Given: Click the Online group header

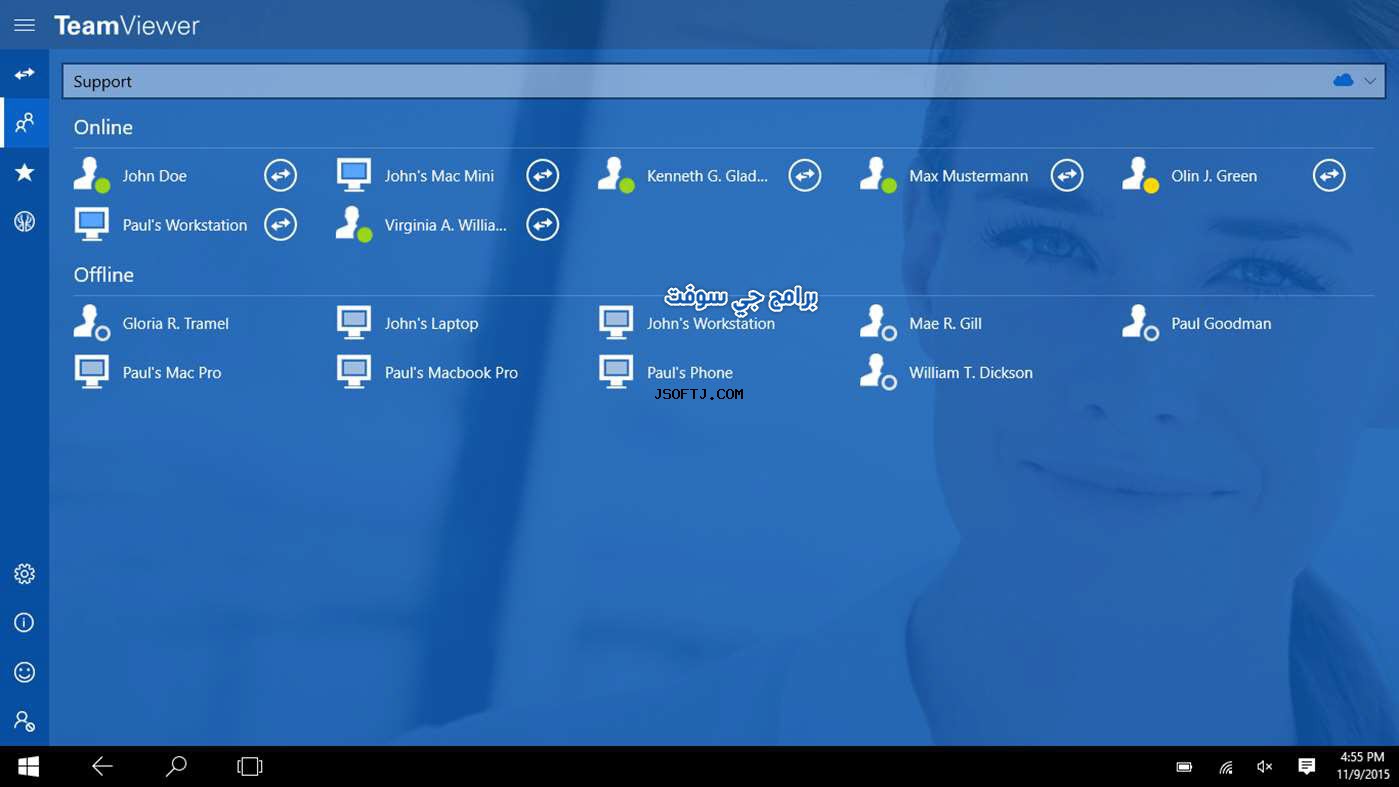Looking at the screenshot, I should (103, 127).
